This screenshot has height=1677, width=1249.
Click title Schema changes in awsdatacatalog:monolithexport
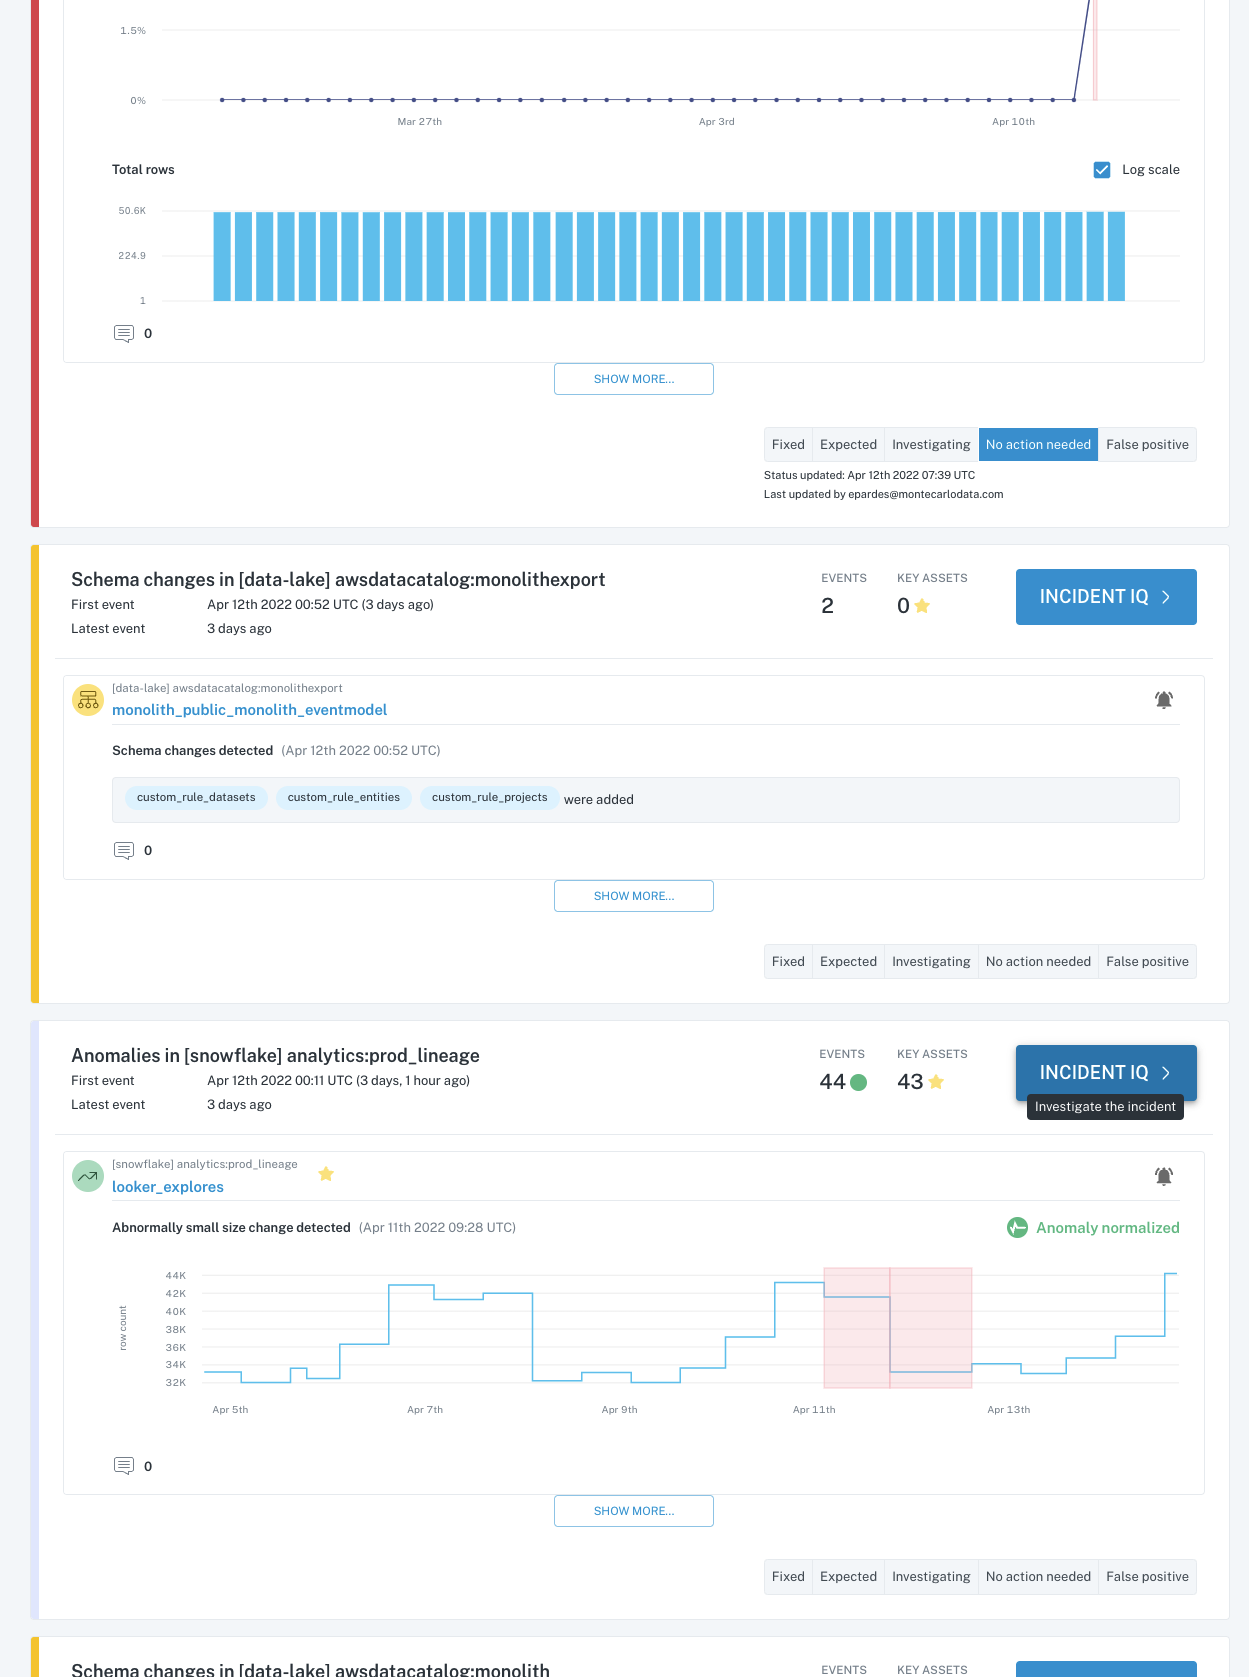338,580
